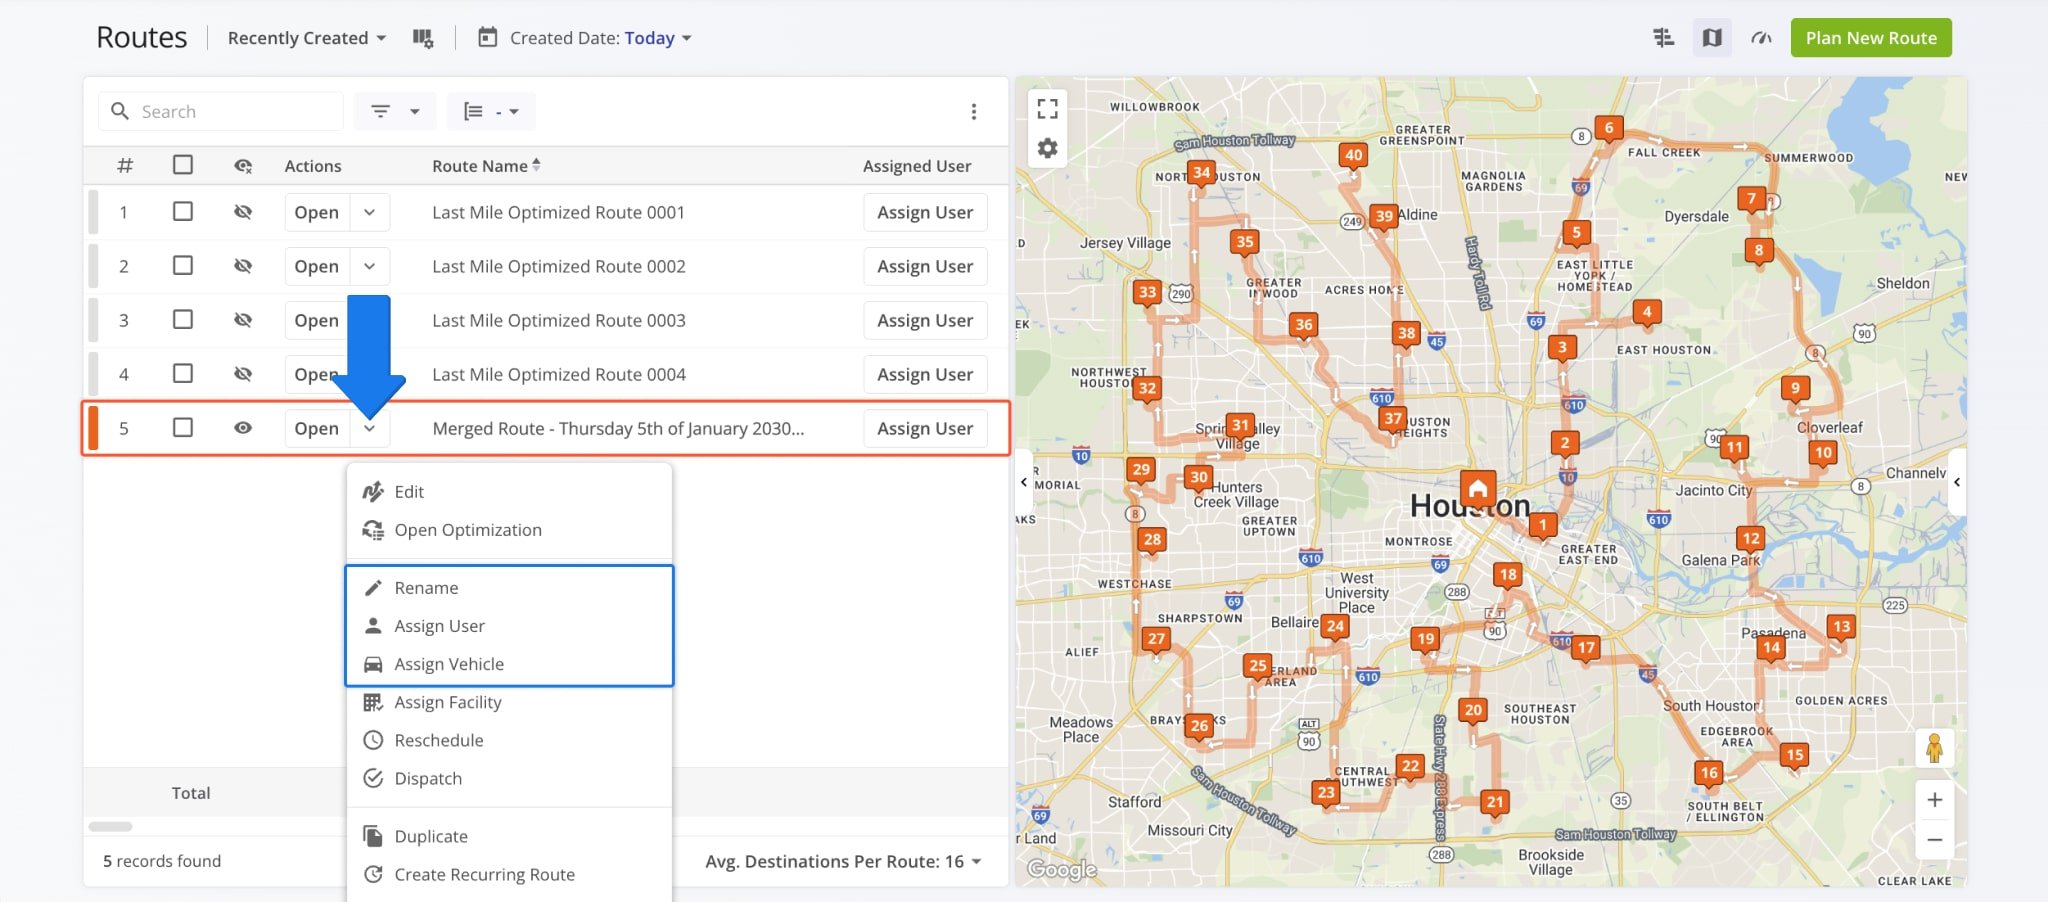Screen dimensions: 2048x902
Task: Assign a user to the Merged Route
Action: pos(924,428)
